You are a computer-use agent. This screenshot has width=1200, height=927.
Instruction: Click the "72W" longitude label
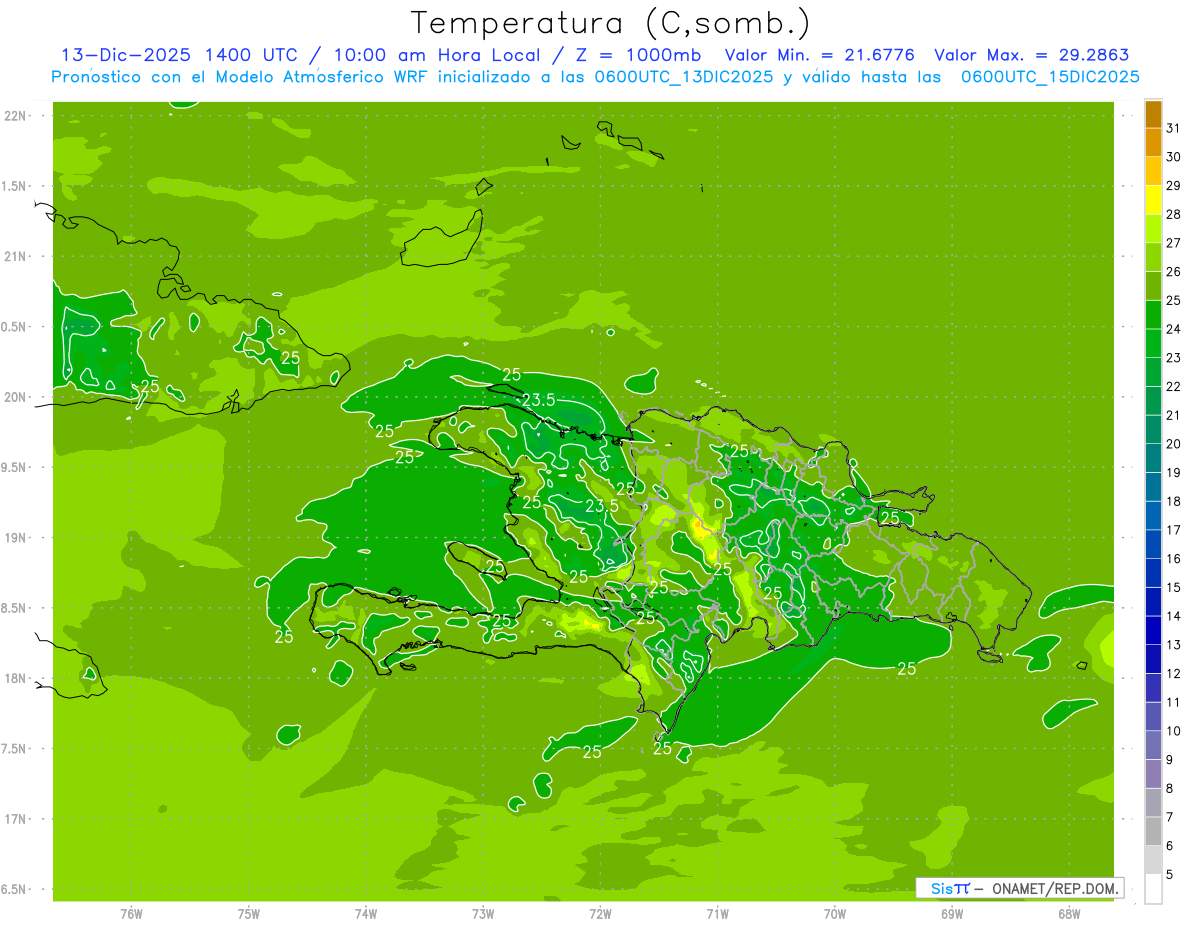point(600,913)
